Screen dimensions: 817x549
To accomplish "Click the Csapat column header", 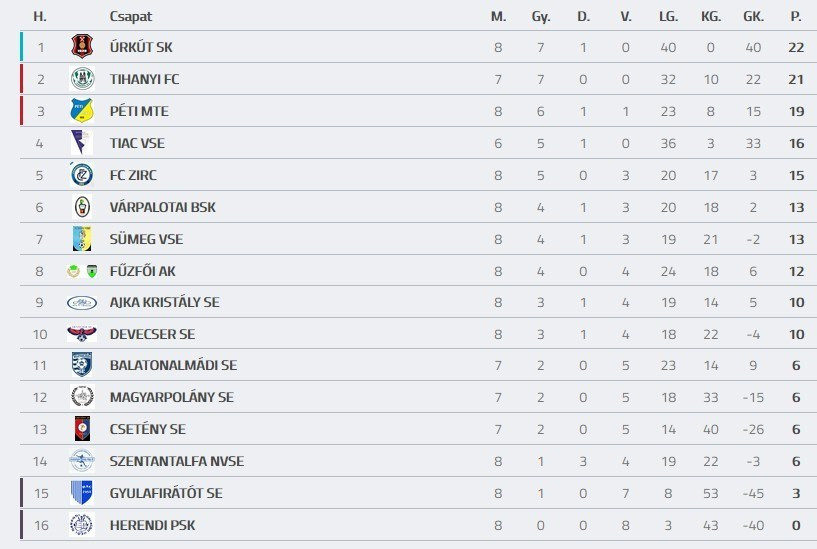I will tap(131, 16).
